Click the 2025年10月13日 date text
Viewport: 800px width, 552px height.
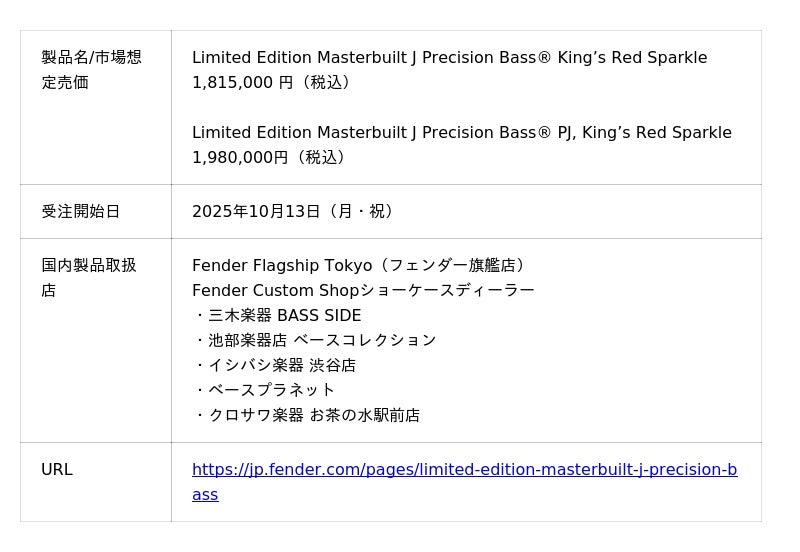pos(256,212)
